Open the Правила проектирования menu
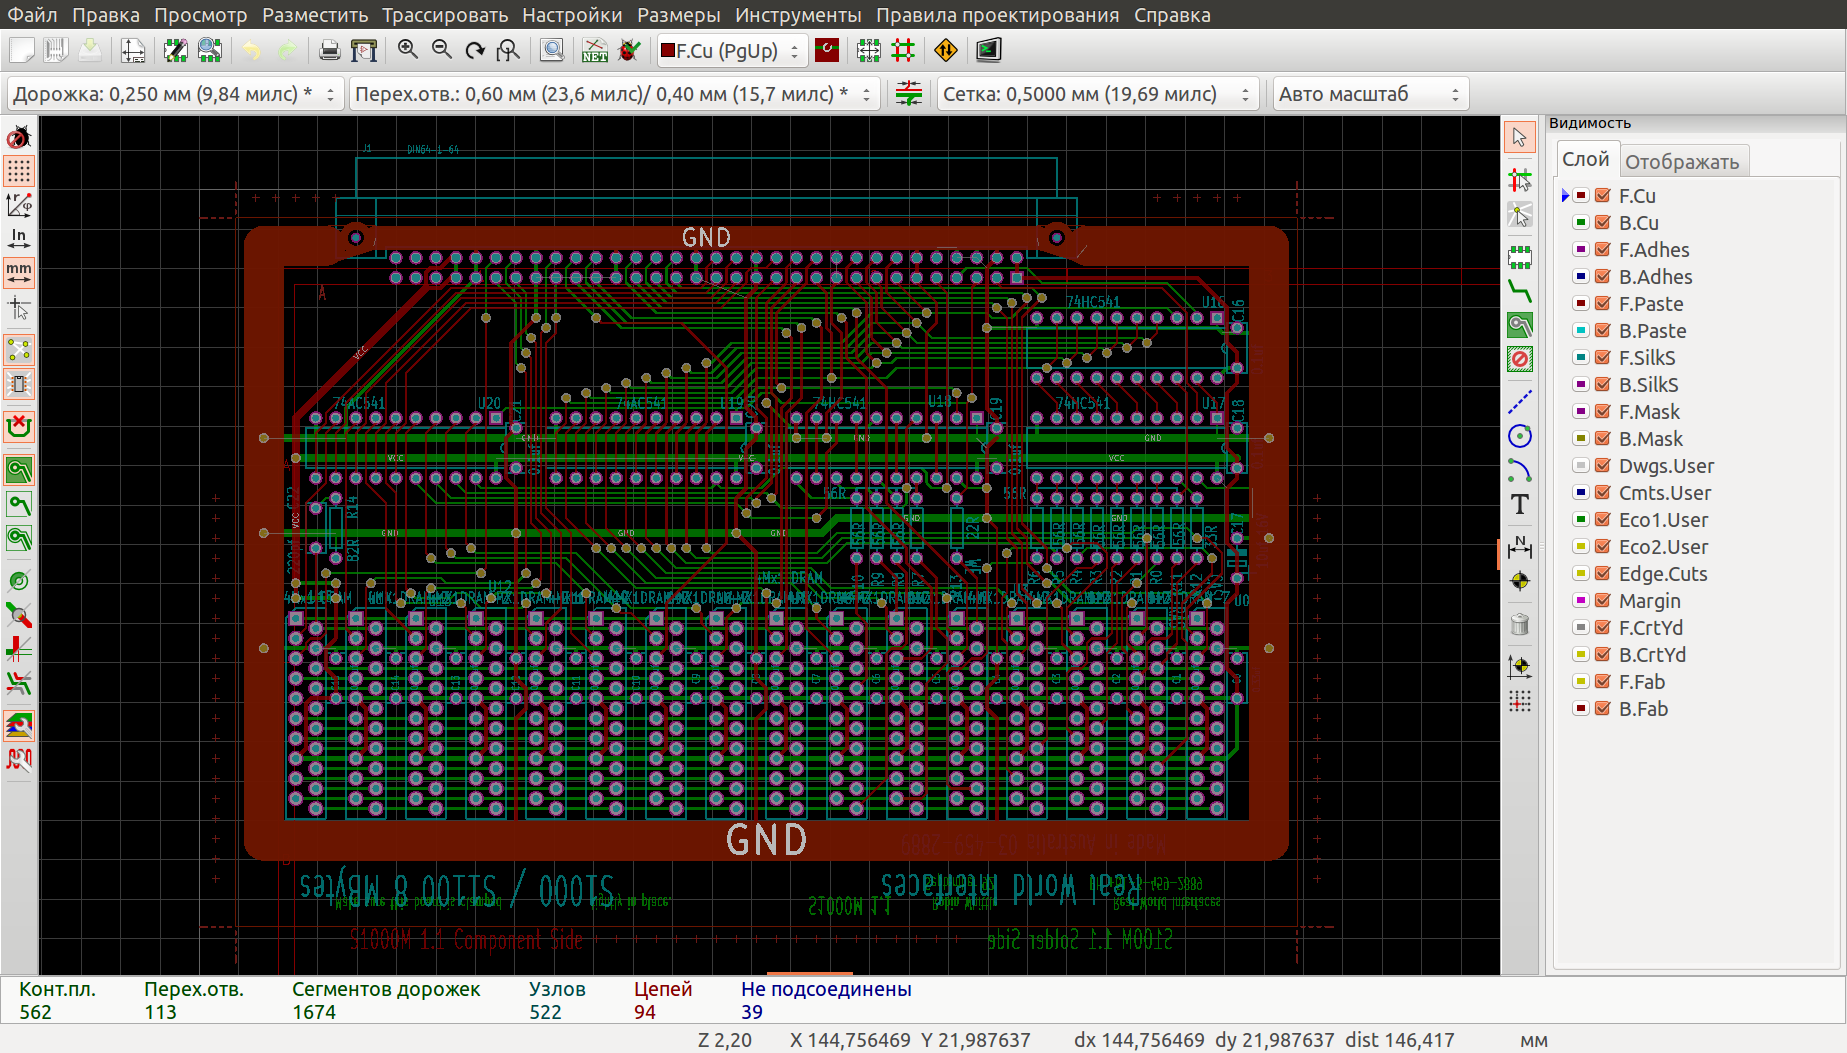 click(x=997, y=15)
